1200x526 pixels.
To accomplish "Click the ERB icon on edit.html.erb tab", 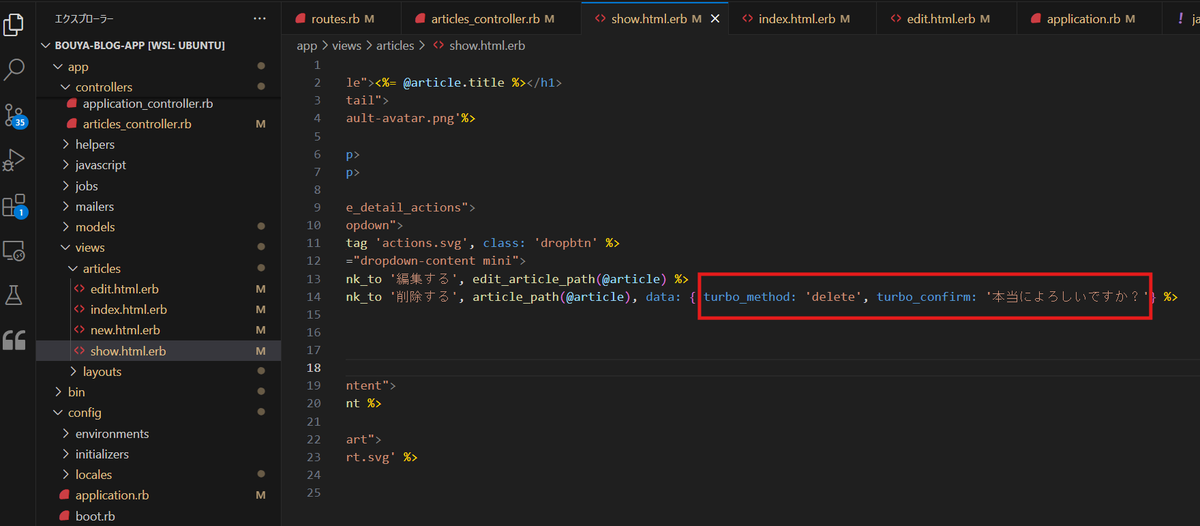I will tap(896, 19).
